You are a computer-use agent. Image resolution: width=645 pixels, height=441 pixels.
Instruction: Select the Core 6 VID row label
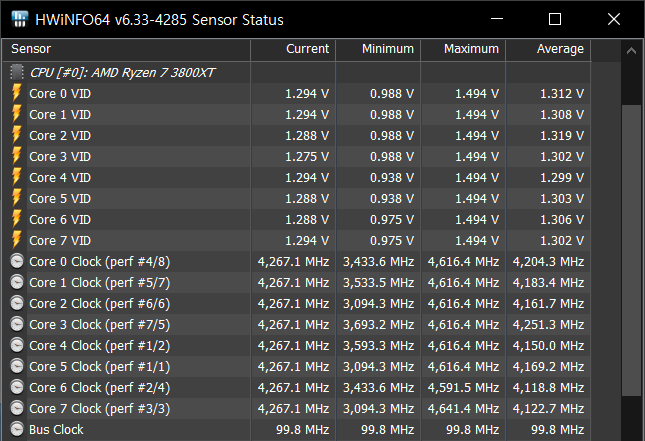click(60, 219)
